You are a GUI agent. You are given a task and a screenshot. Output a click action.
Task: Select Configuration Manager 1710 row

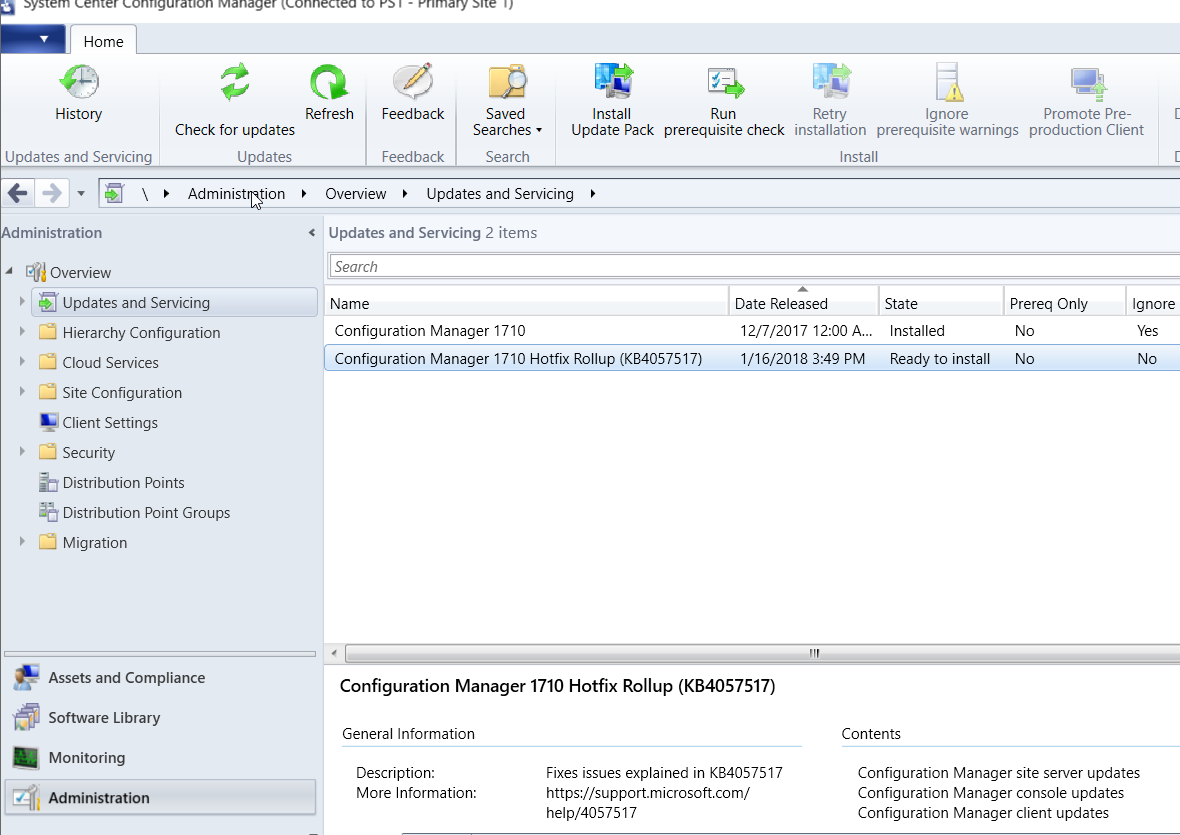click(753, 331)
